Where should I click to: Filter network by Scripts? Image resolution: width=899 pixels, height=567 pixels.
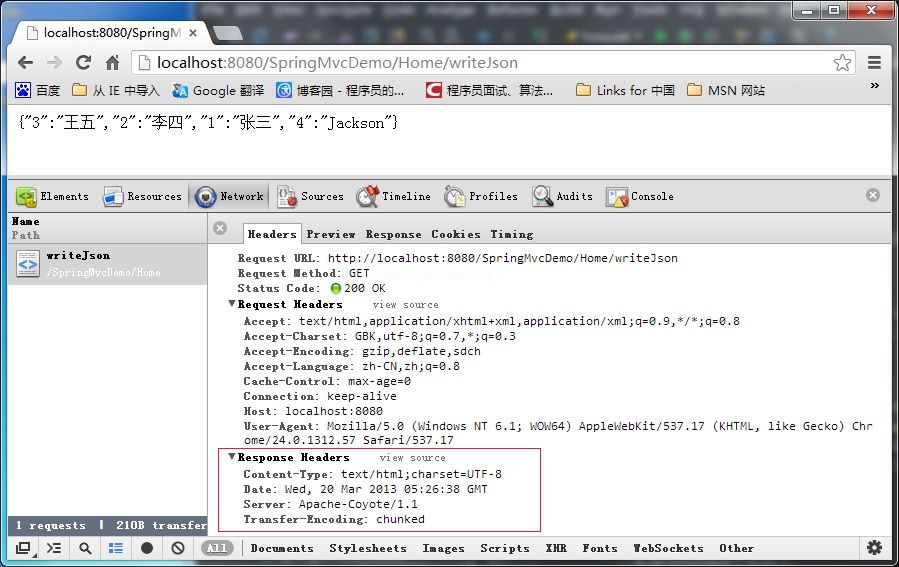pyautogui.click(x=505, y=548)
